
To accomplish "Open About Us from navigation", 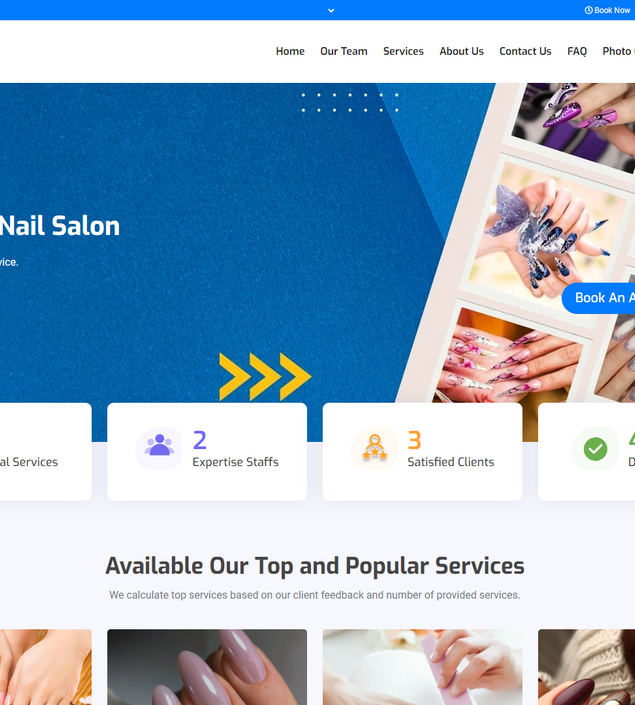I will (x=461, y=51).
